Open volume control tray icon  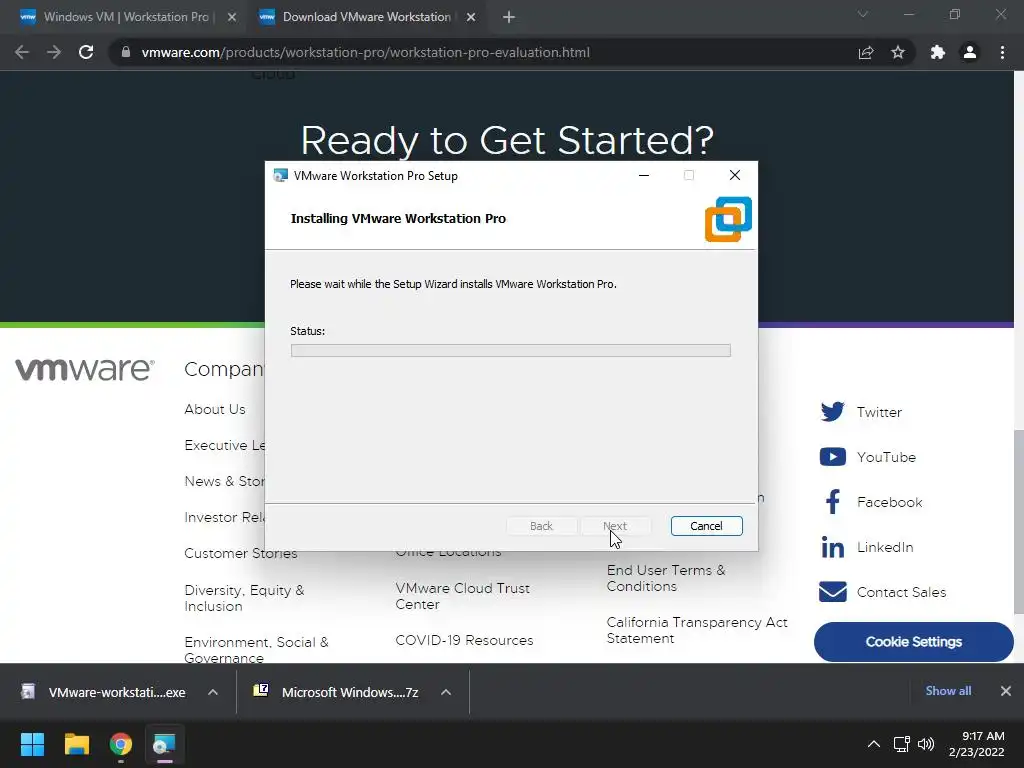click(926, 744)
